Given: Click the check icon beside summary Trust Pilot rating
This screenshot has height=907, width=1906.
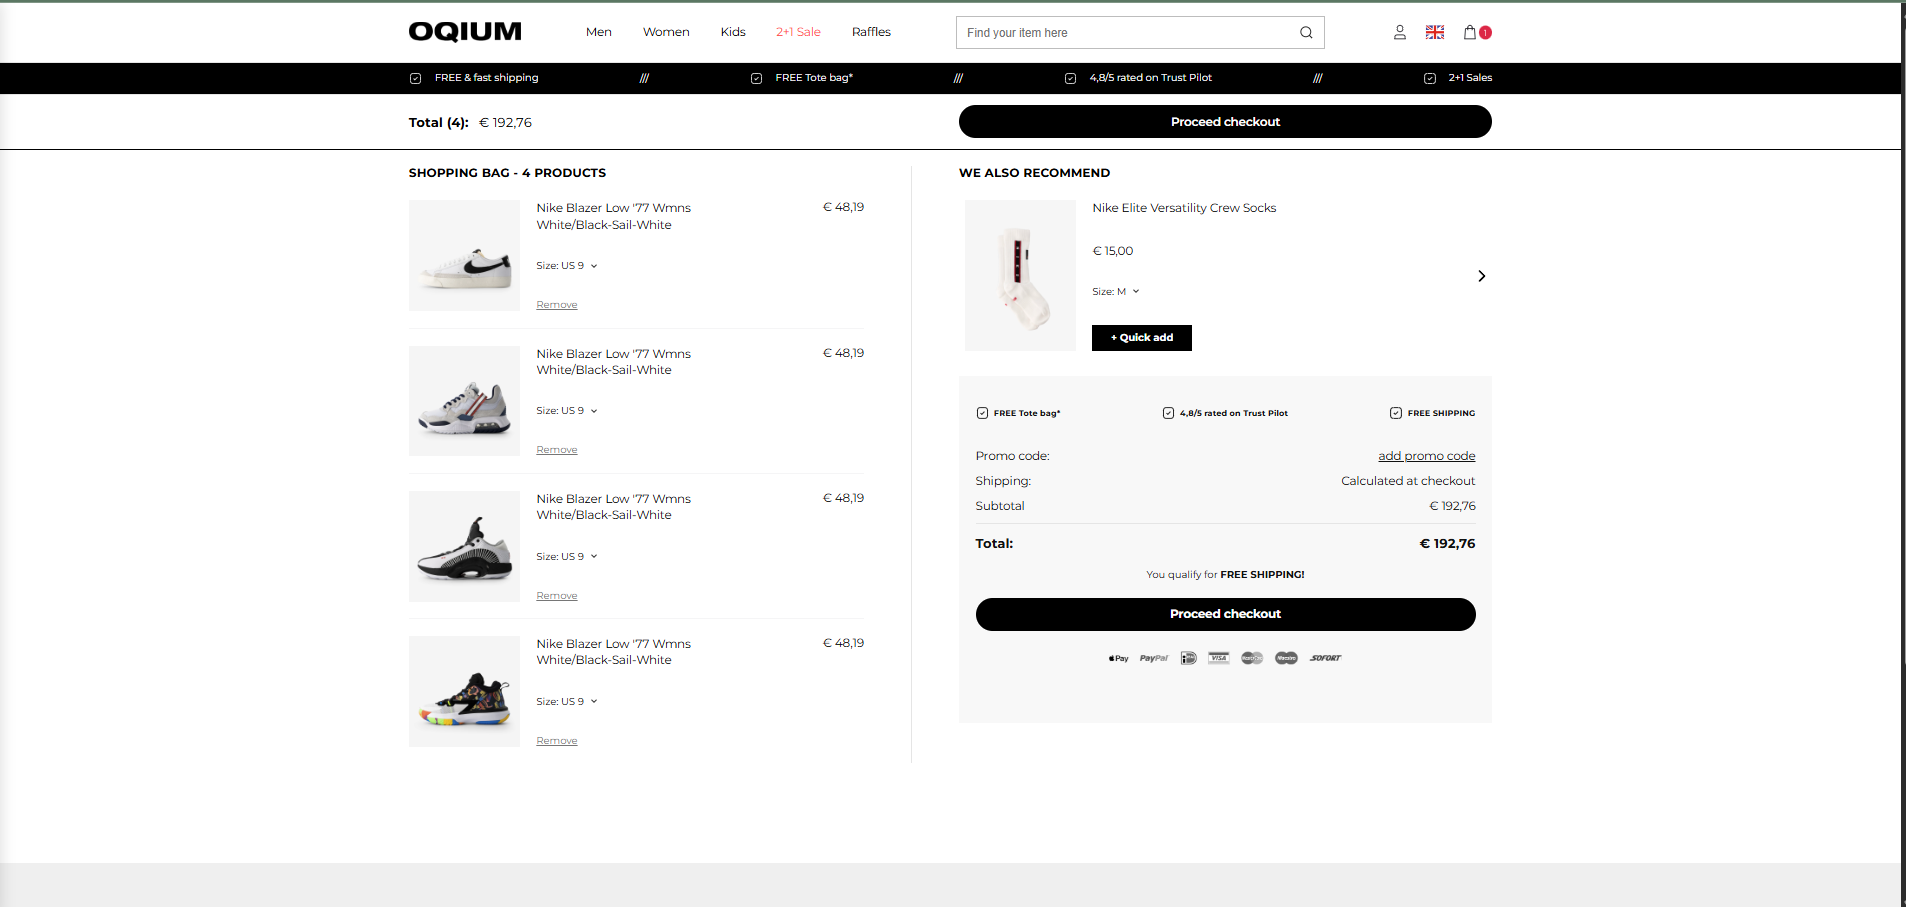Looking at the screenshot, I should (1168, 413).
